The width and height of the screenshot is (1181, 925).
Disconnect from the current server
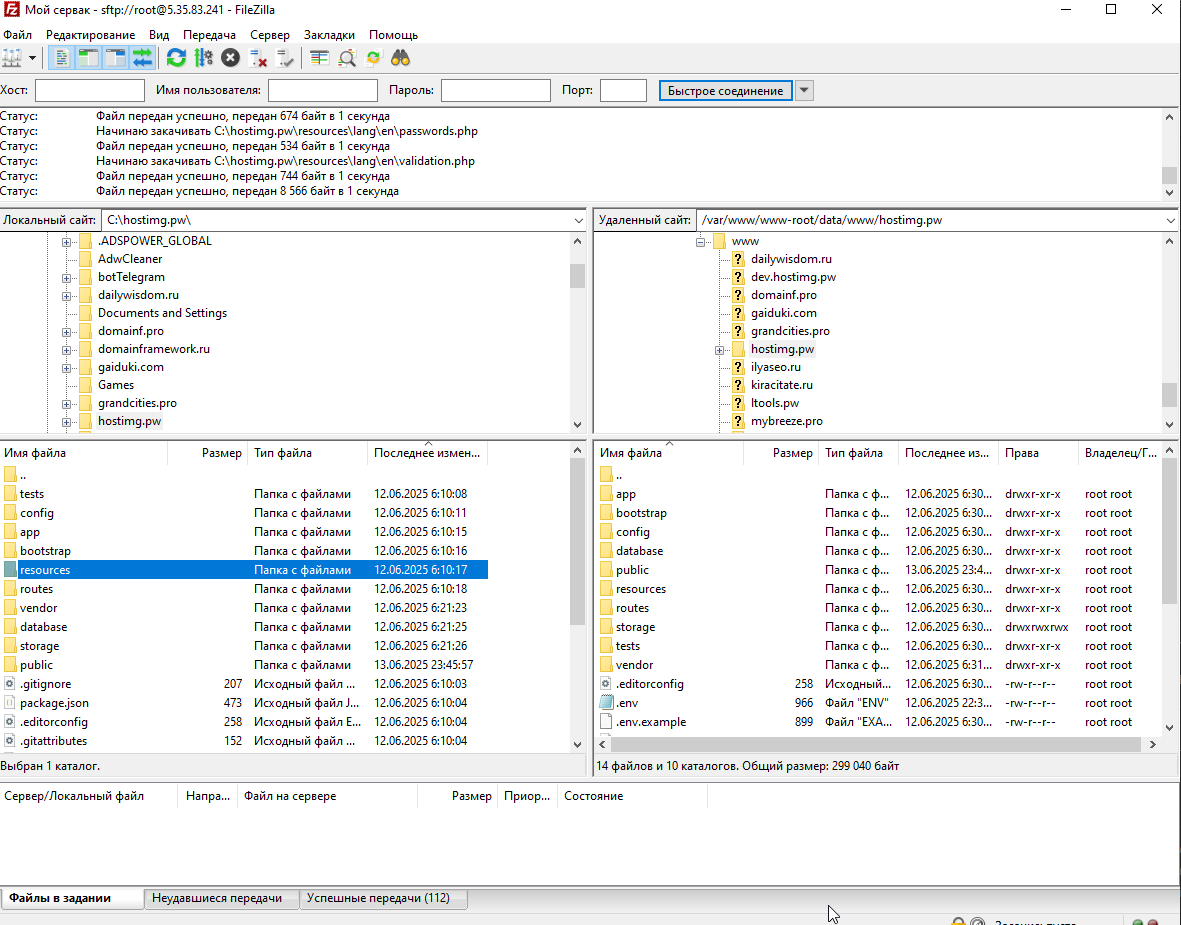pyautogui.click(x=258, y=58)
